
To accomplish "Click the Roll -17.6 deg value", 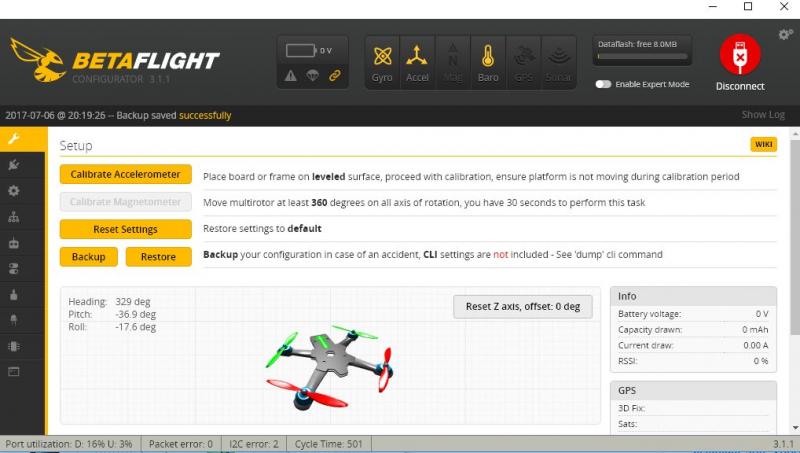I will (x=136, y=327).
